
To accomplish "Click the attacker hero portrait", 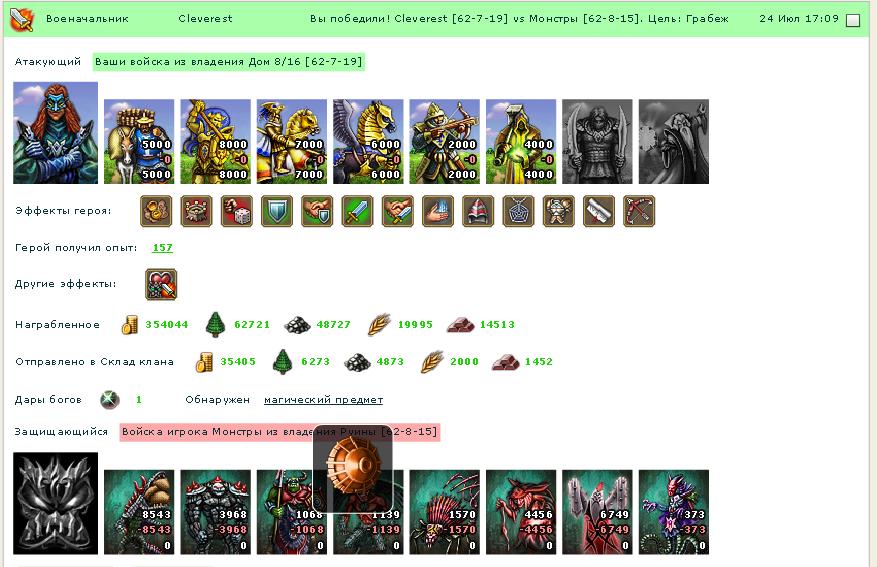I will pos(55,133).
